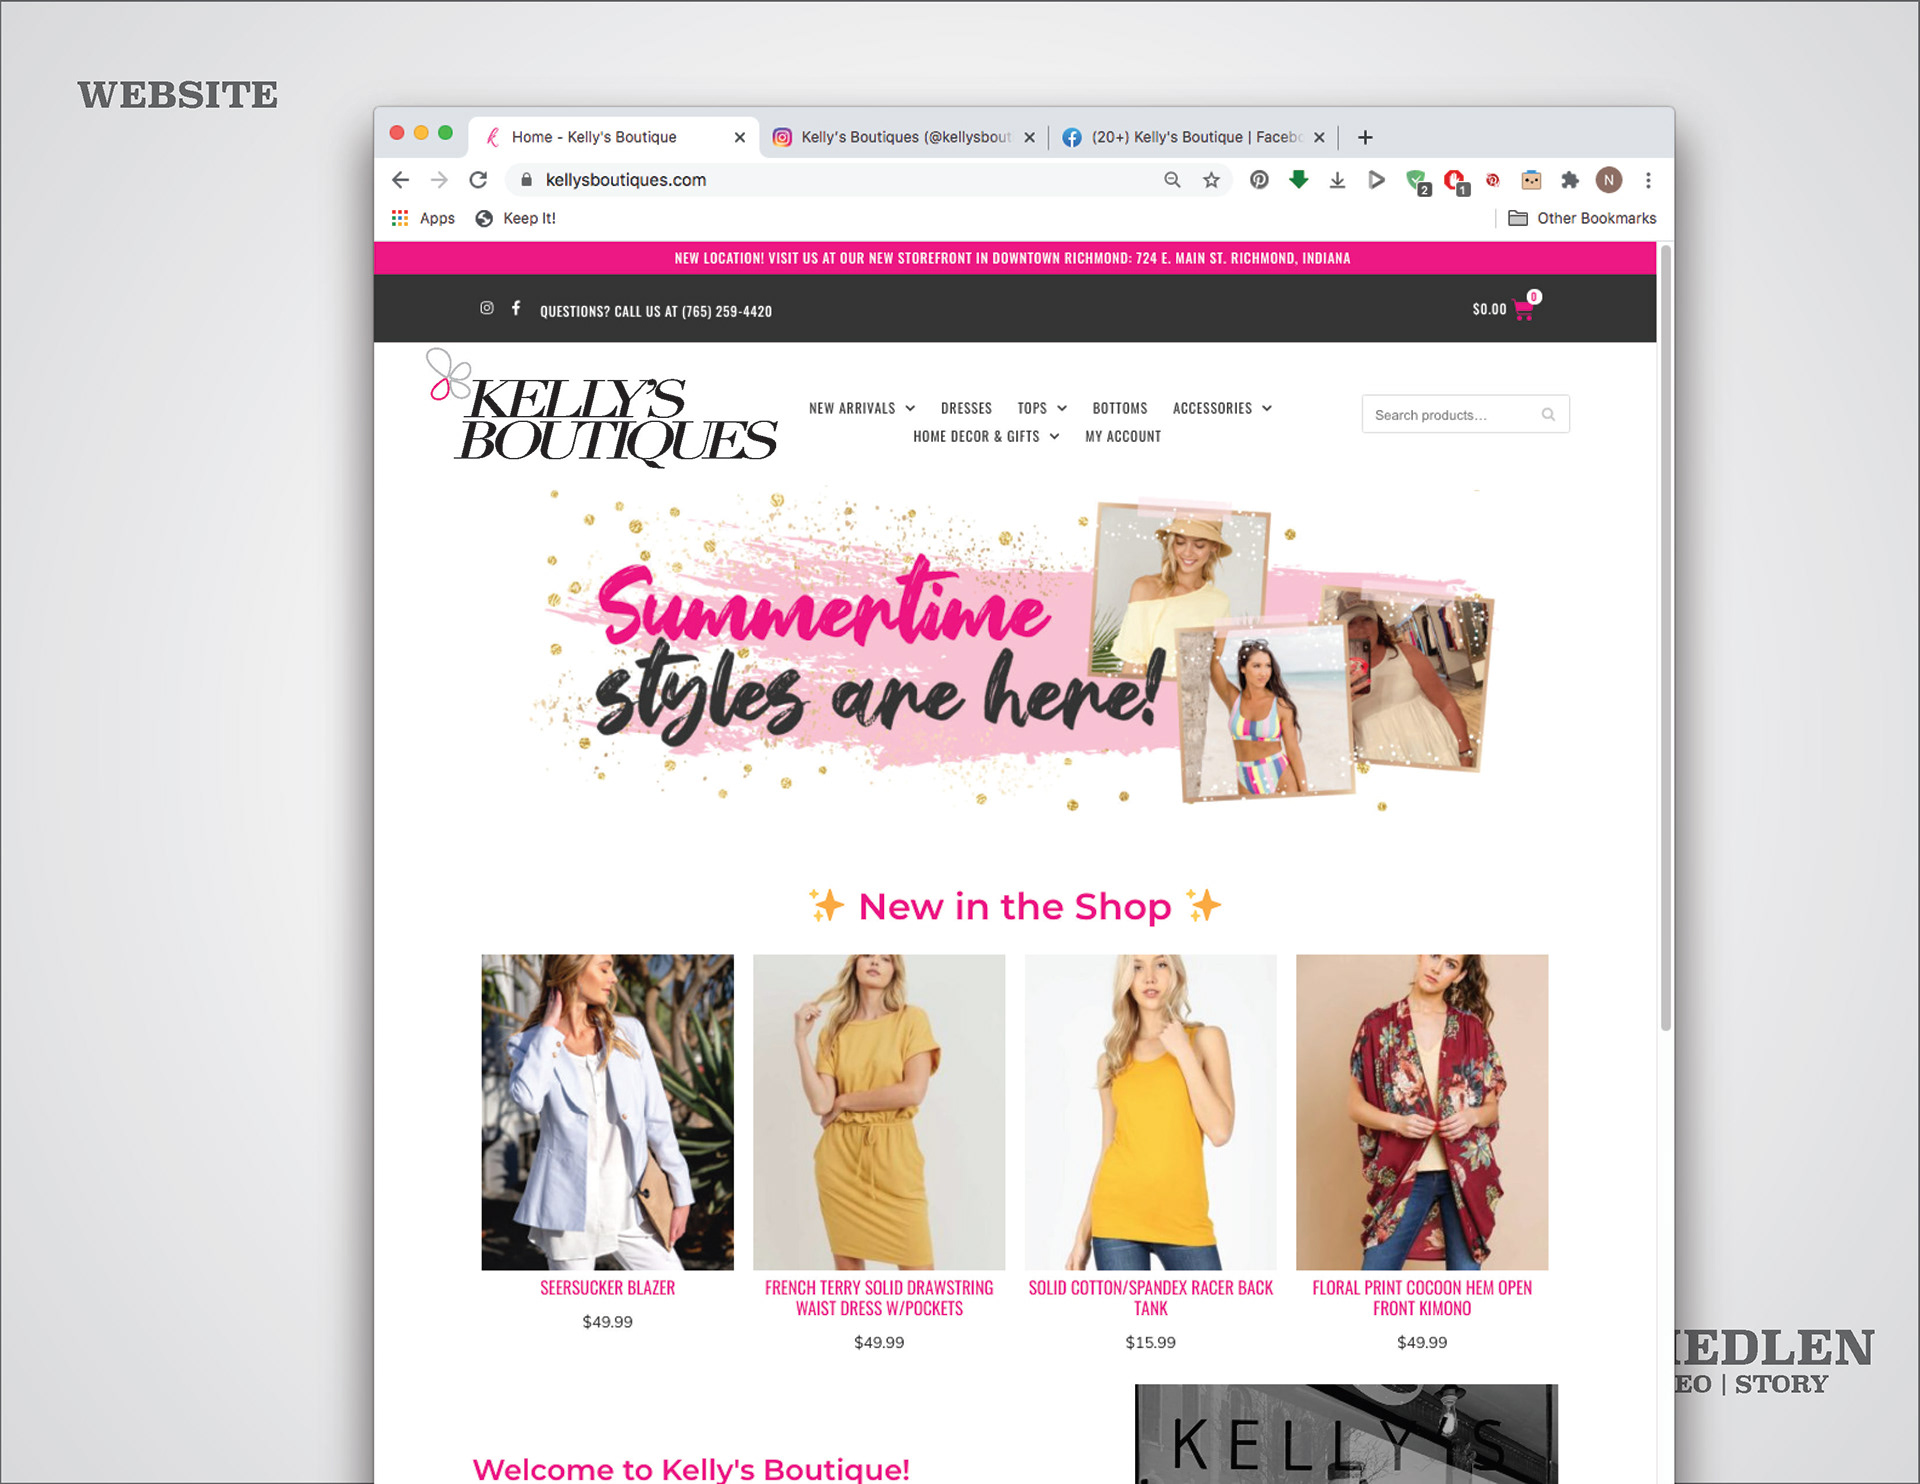
Task: Click the Pinterest extension icon
Action: tap(1259, 180)
